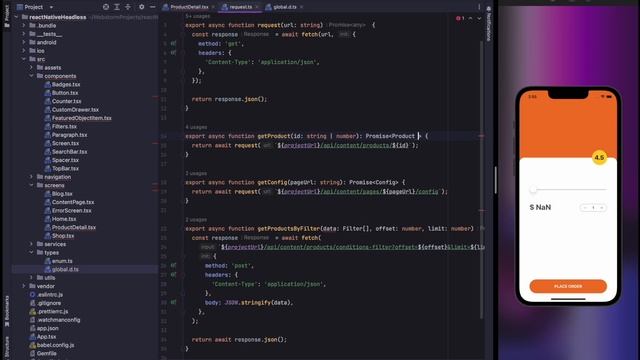Image resolution: width=640 pixels, height=360 pixels.
Task: Close the ProductDetail.tsx tab
Action: pos(213,7)
